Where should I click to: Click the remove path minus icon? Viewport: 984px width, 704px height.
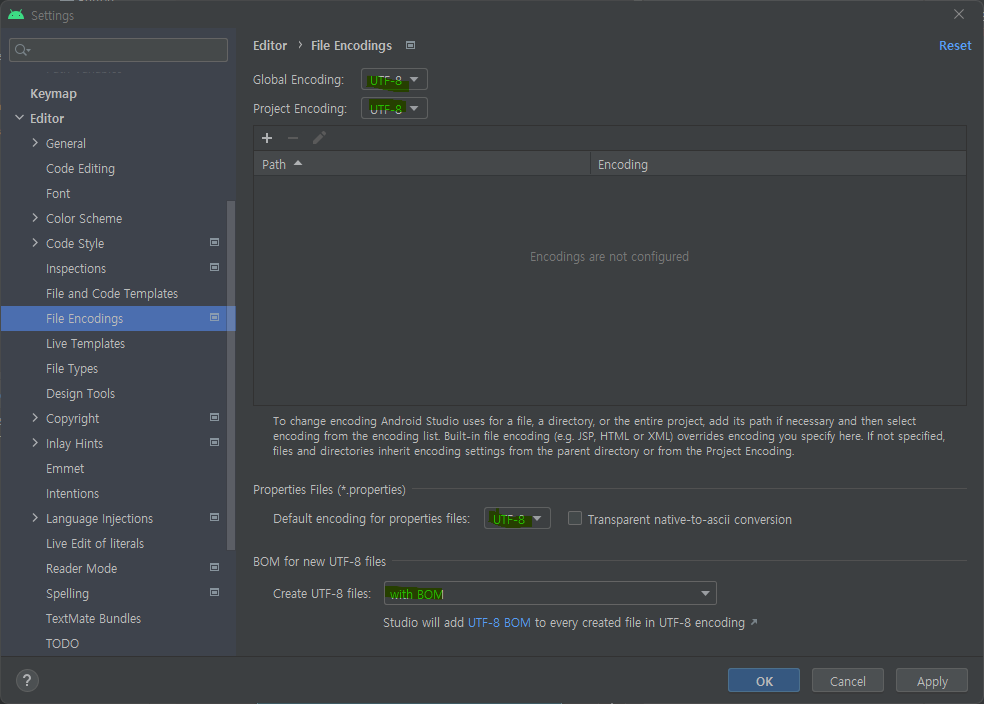pos(292,138)
